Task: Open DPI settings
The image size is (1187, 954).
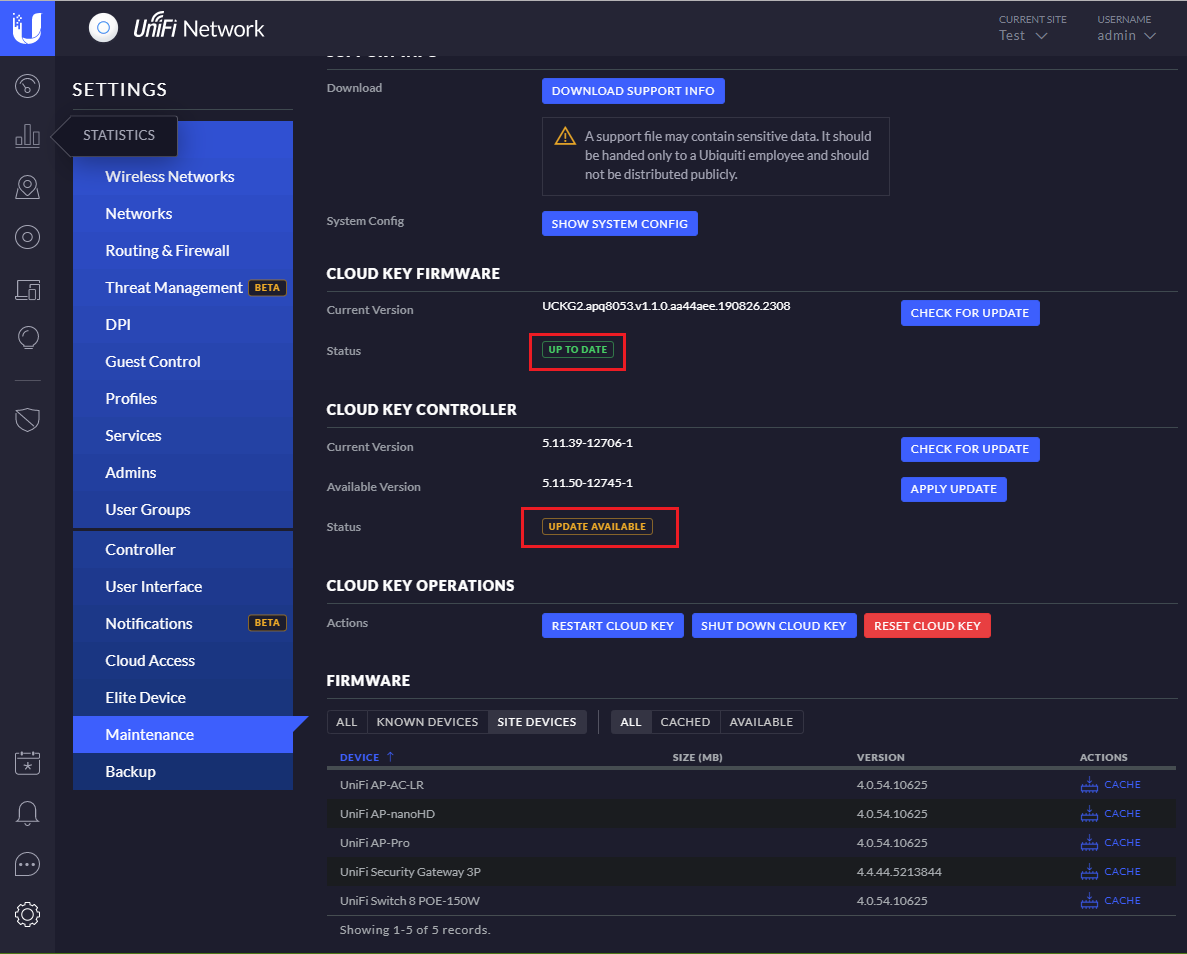Action: [182, 325]
